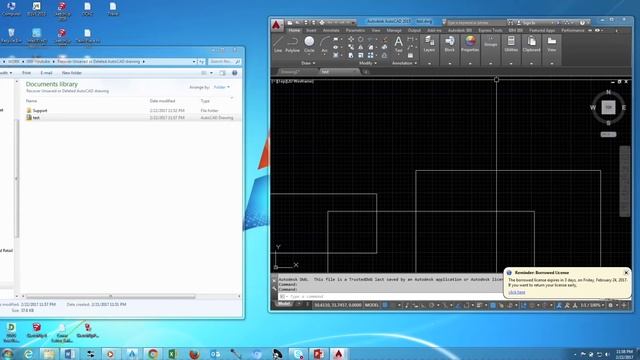Click the Rotate tool in Modify panel
This screenshot has height=360, width=640.
click(361, 39)
